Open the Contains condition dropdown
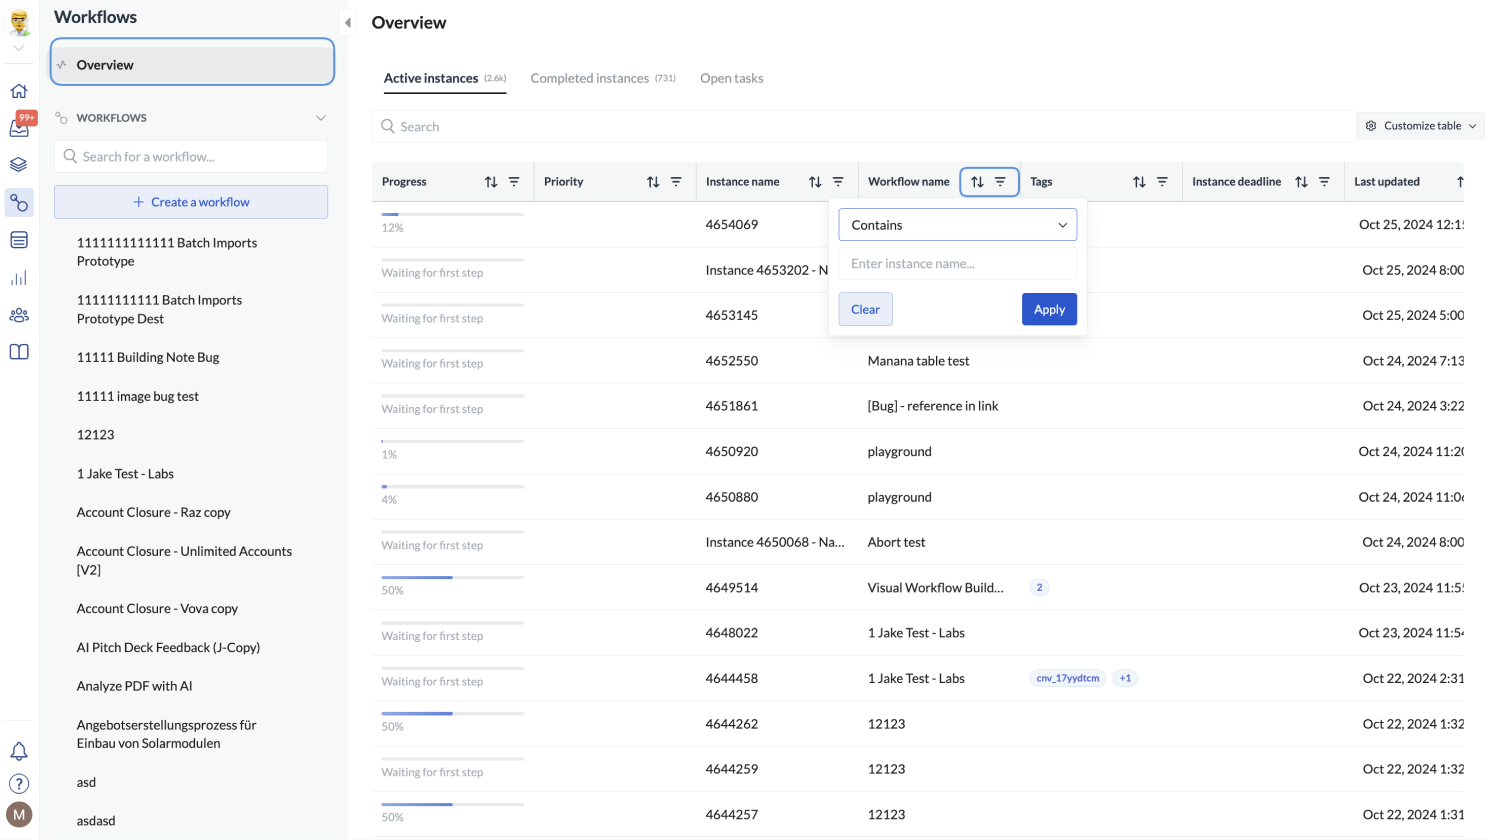Viewport: 1488px width, 840px height. click(958, 225)
